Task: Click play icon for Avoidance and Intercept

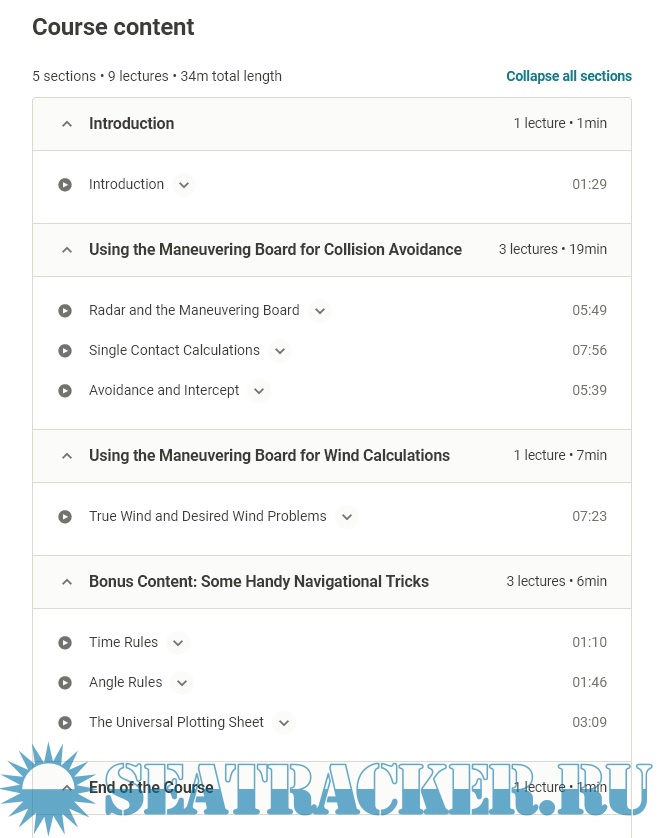Action: point(65,391)
